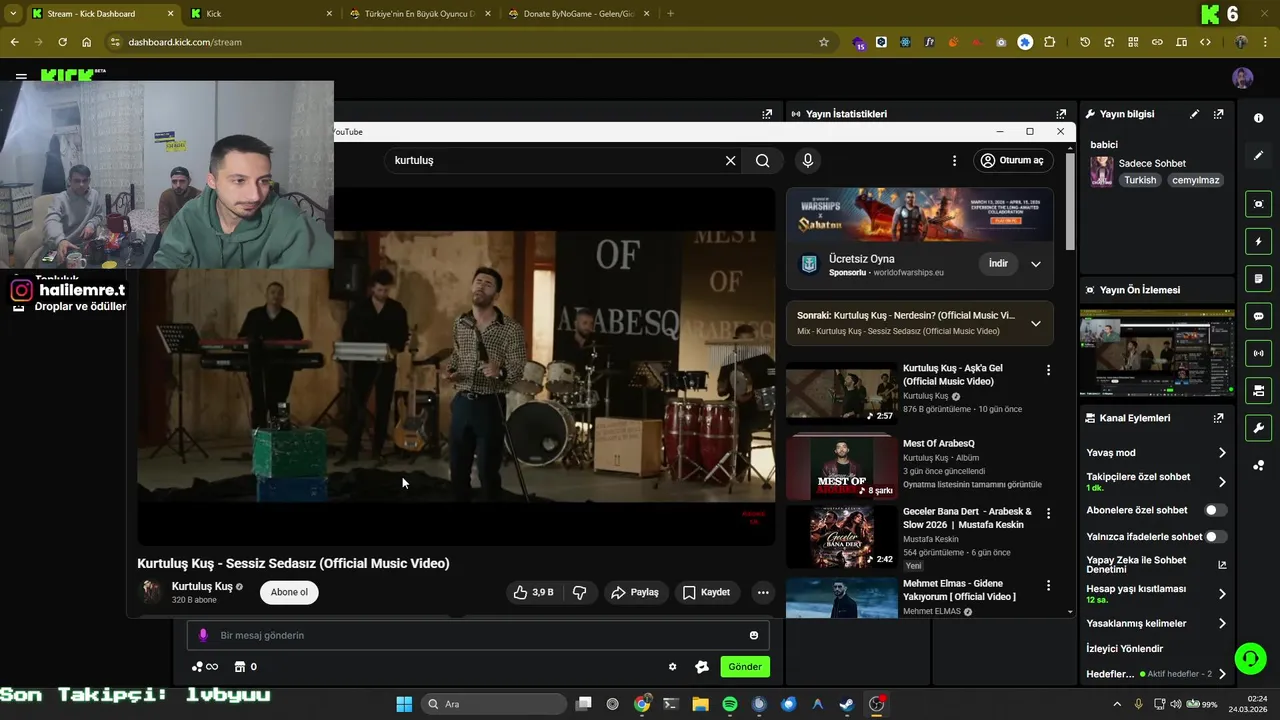This screenshot has height=720, width=1280.
Task: Open options for Aşk'a Gel video
Action: click(x=1048, y=370)
